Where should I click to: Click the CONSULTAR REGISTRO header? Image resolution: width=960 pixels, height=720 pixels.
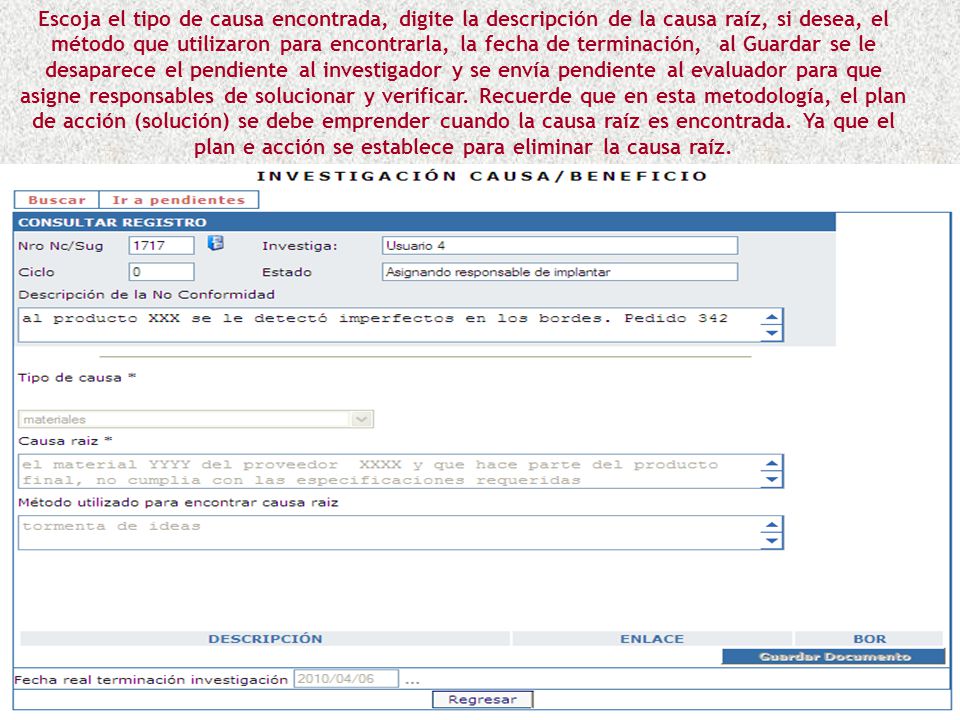(x=424, y=222)
